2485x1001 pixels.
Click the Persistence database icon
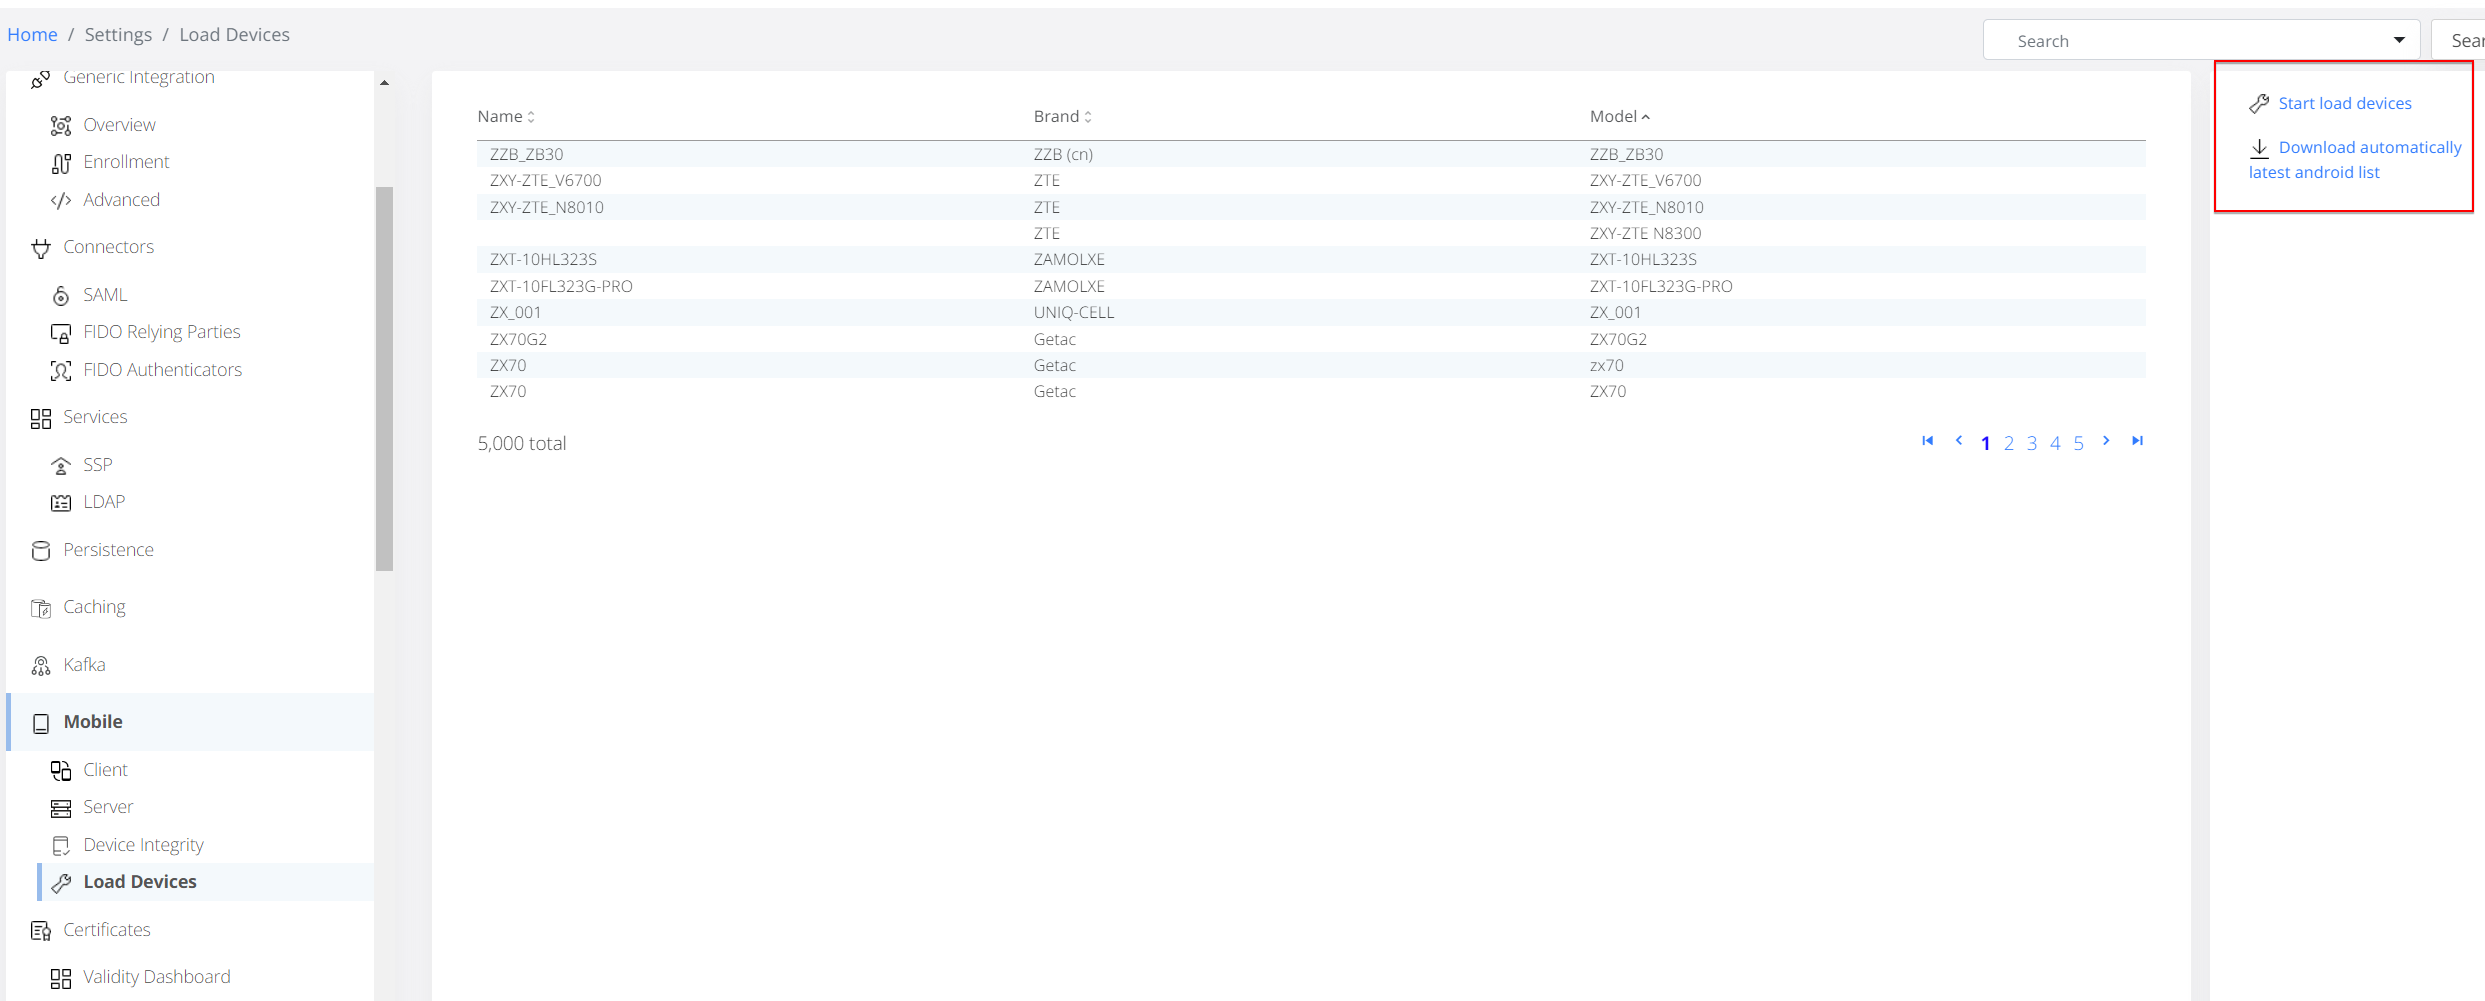[41, 551]
